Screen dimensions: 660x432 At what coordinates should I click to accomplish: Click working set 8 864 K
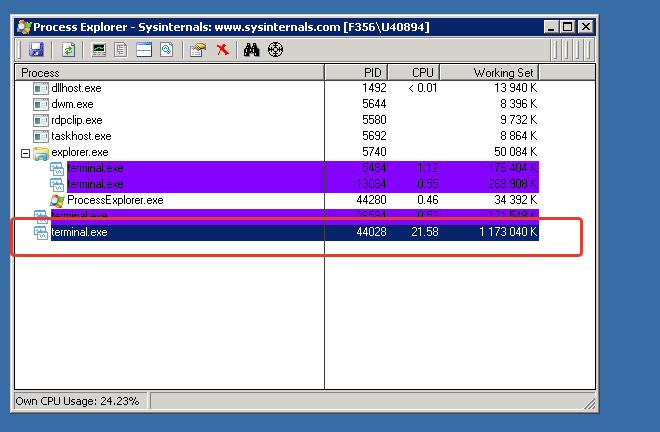(519, 136)
